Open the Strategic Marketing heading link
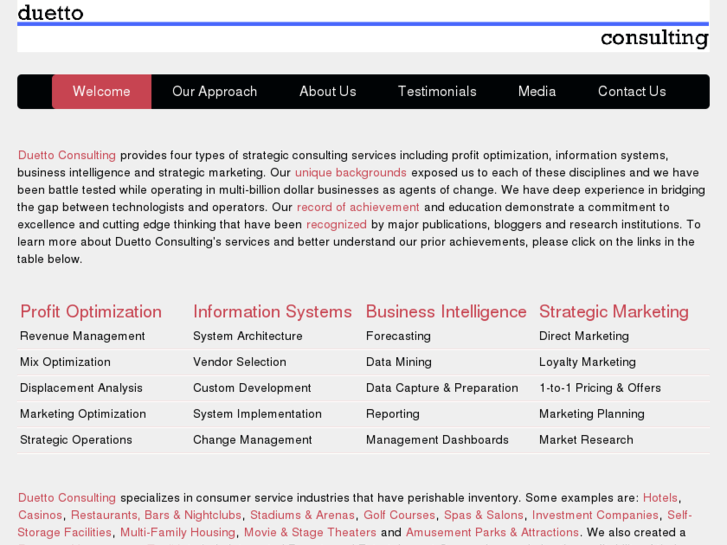This screenshot has width=727, height=545. tap(614, 312)
